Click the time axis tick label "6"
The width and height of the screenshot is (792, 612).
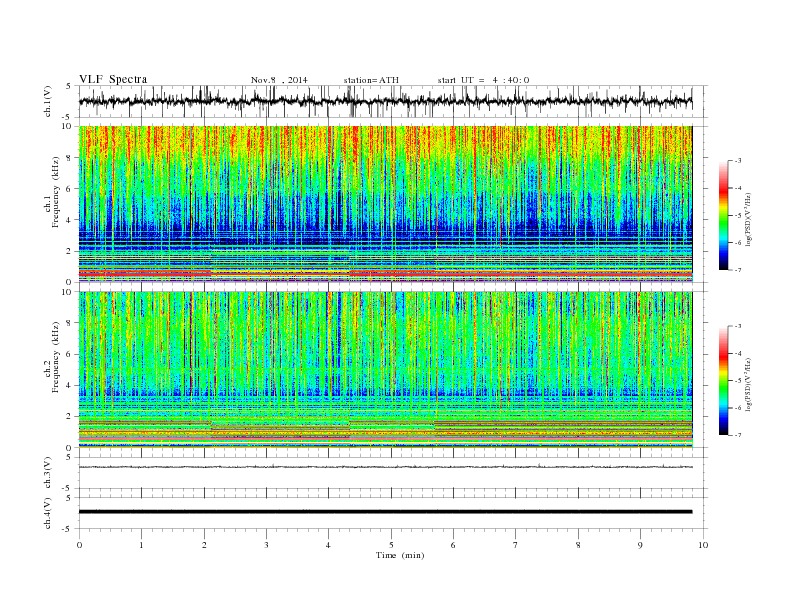(453, 545)
